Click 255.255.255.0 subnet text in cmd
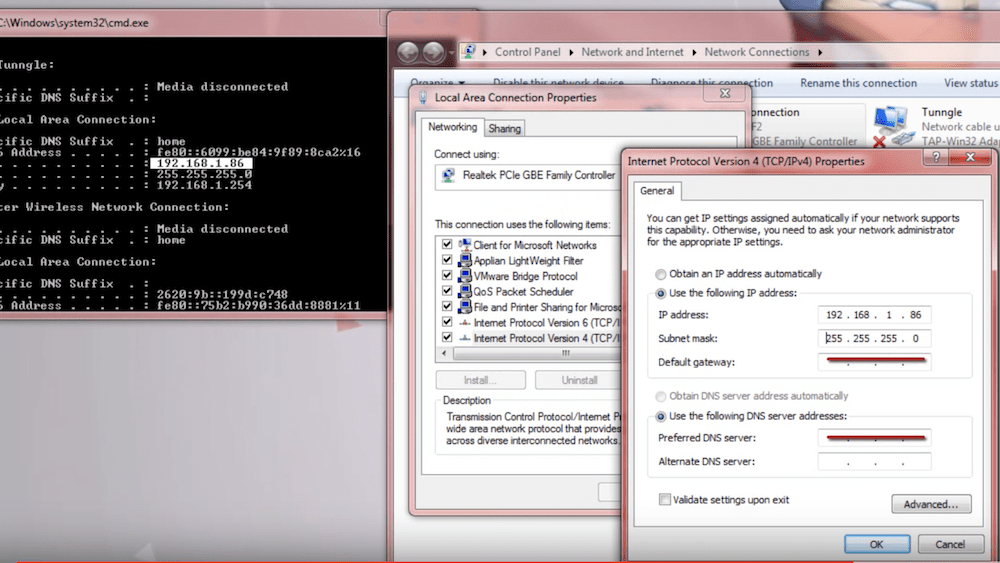The image size is (1000, 563). (x=204, y=174)
